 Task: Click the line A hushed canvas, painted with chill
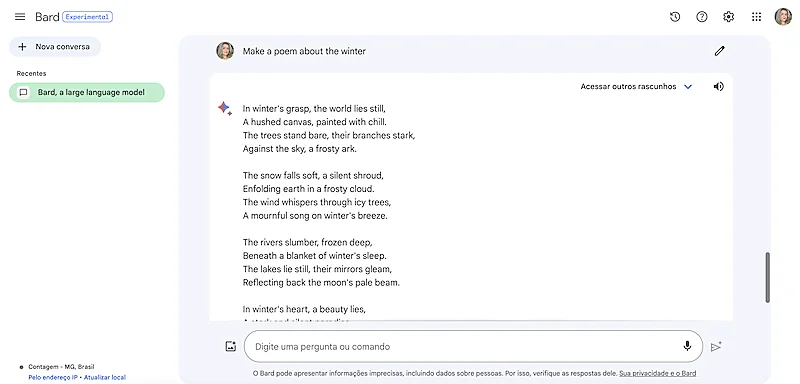[x=315, y=122]
